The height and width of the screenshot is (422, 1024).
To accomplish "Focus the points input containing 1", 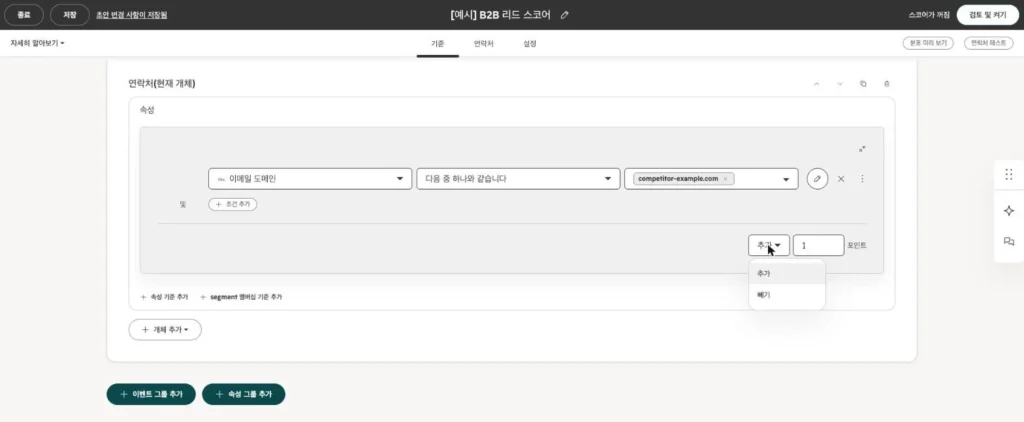I will pos(818,245).
